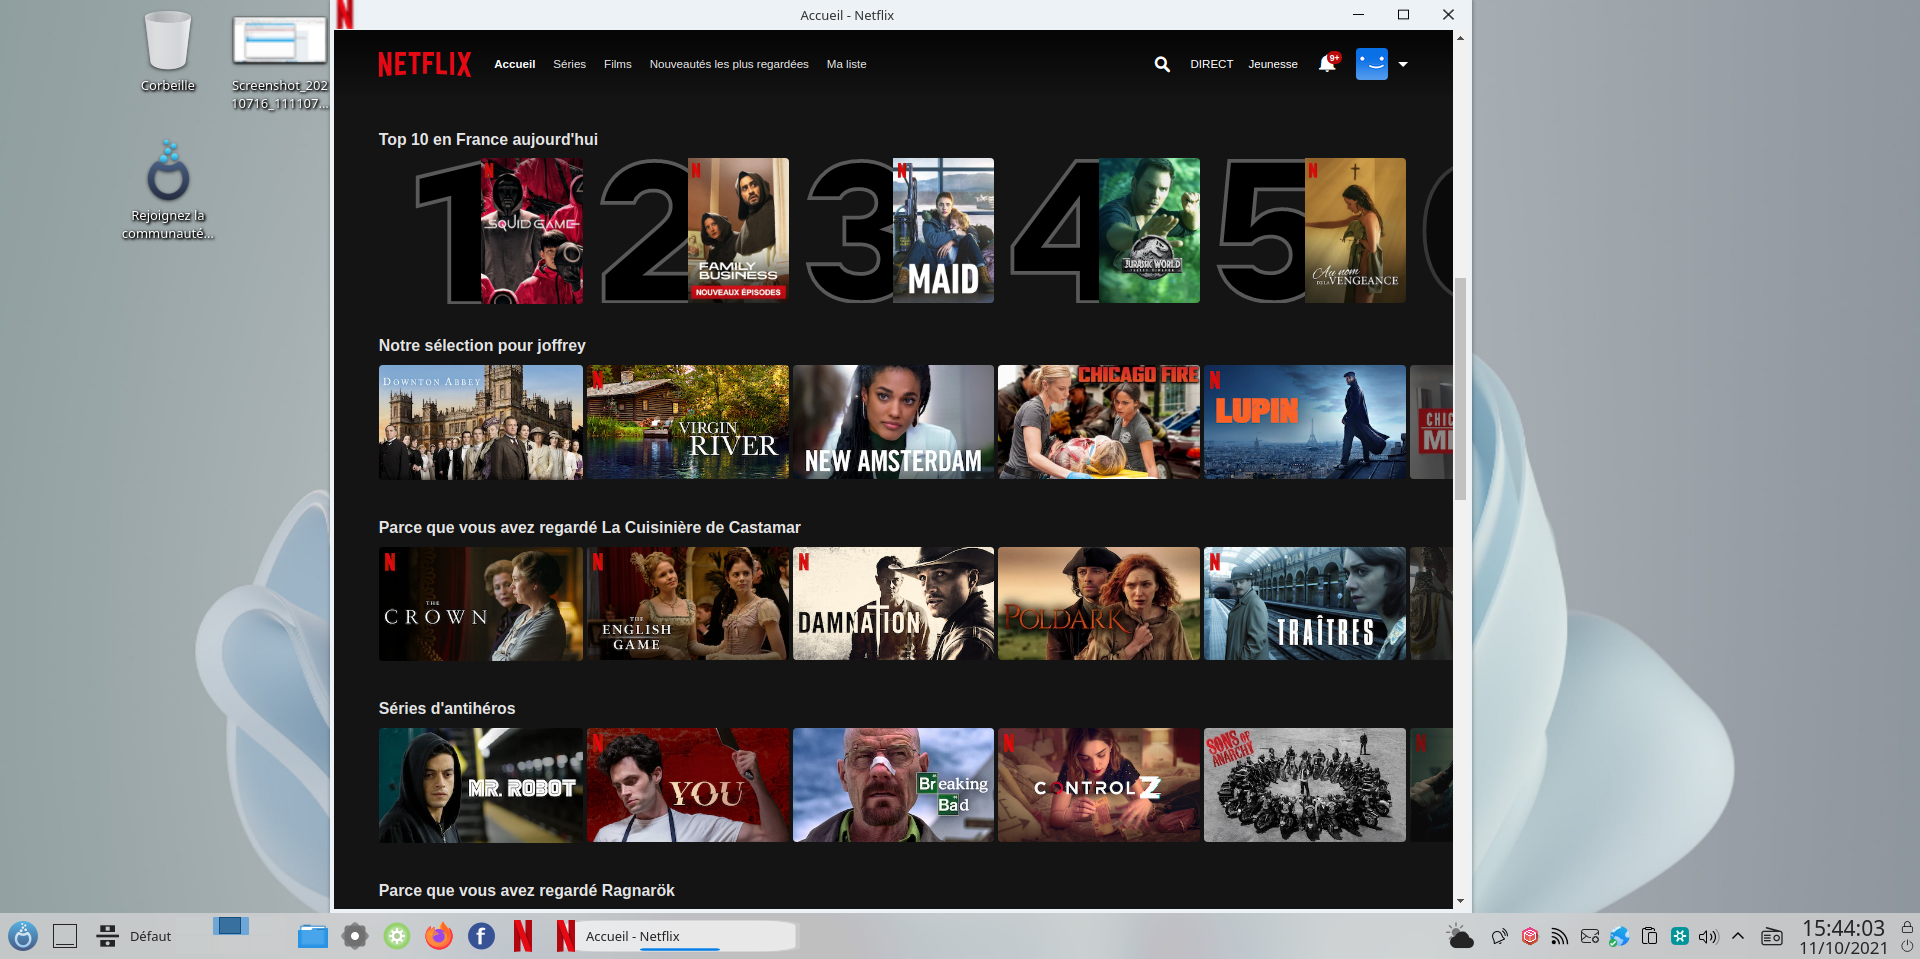The width and height of the screenshot is (1920, 959).
Task: Click the scrollbar up arrow in Netflix window
Action: [x=1461, y=38]
